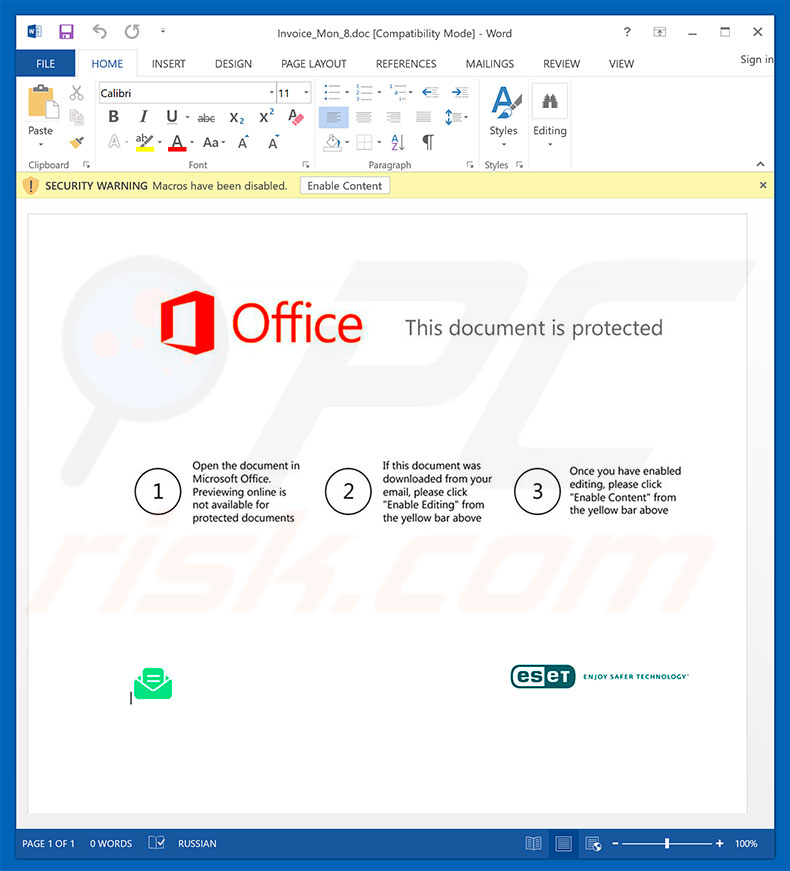Save the document with the floppy icon
The height and width of the screenshot is (871, 790).
point(66,32)
